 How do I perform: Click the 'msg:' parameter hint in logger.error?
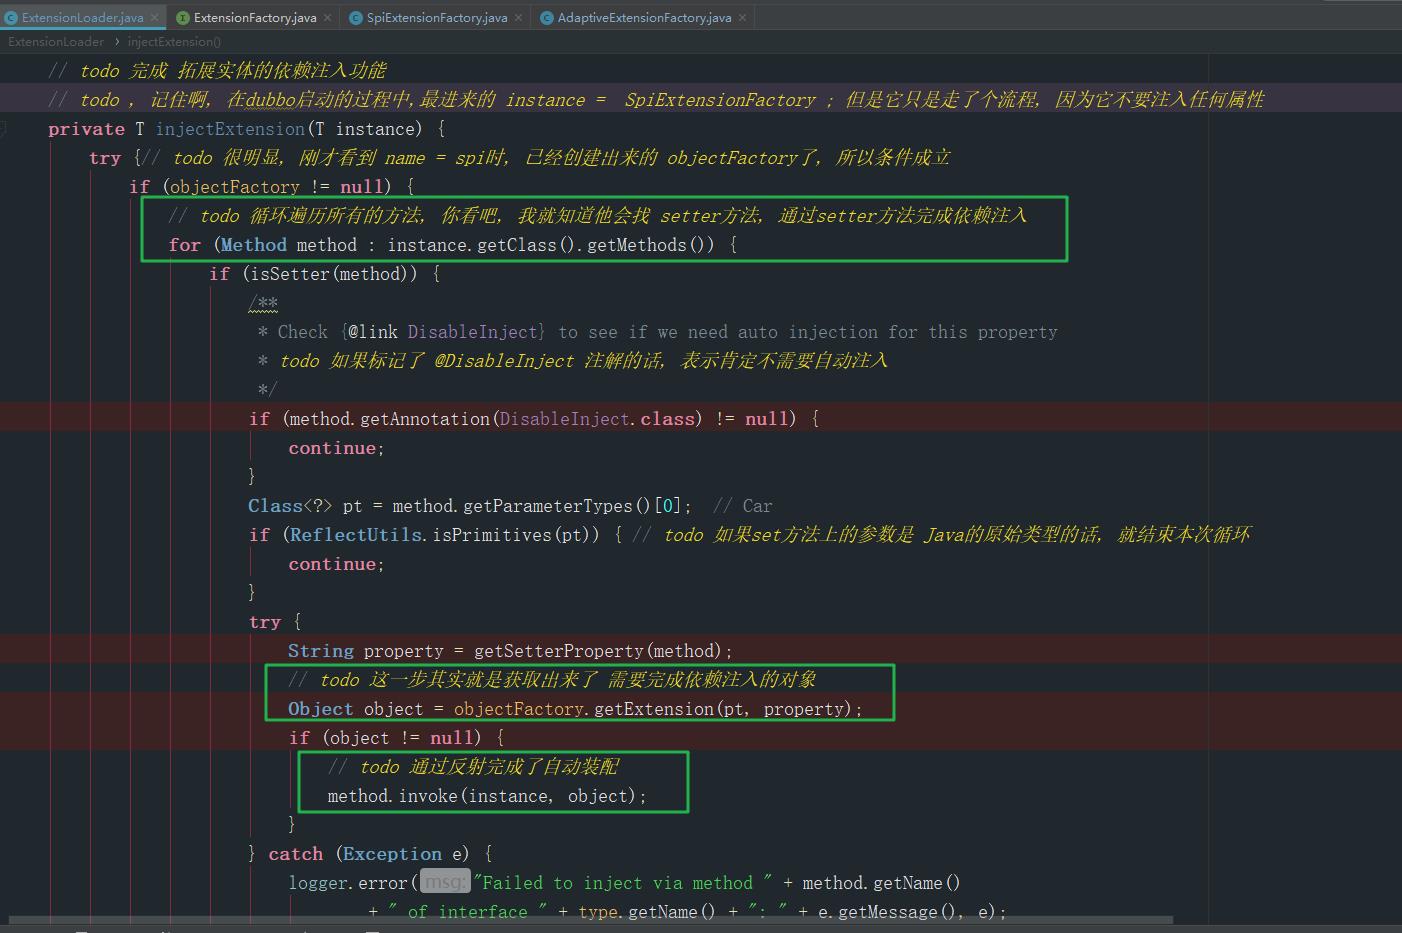tap(445, 882)
